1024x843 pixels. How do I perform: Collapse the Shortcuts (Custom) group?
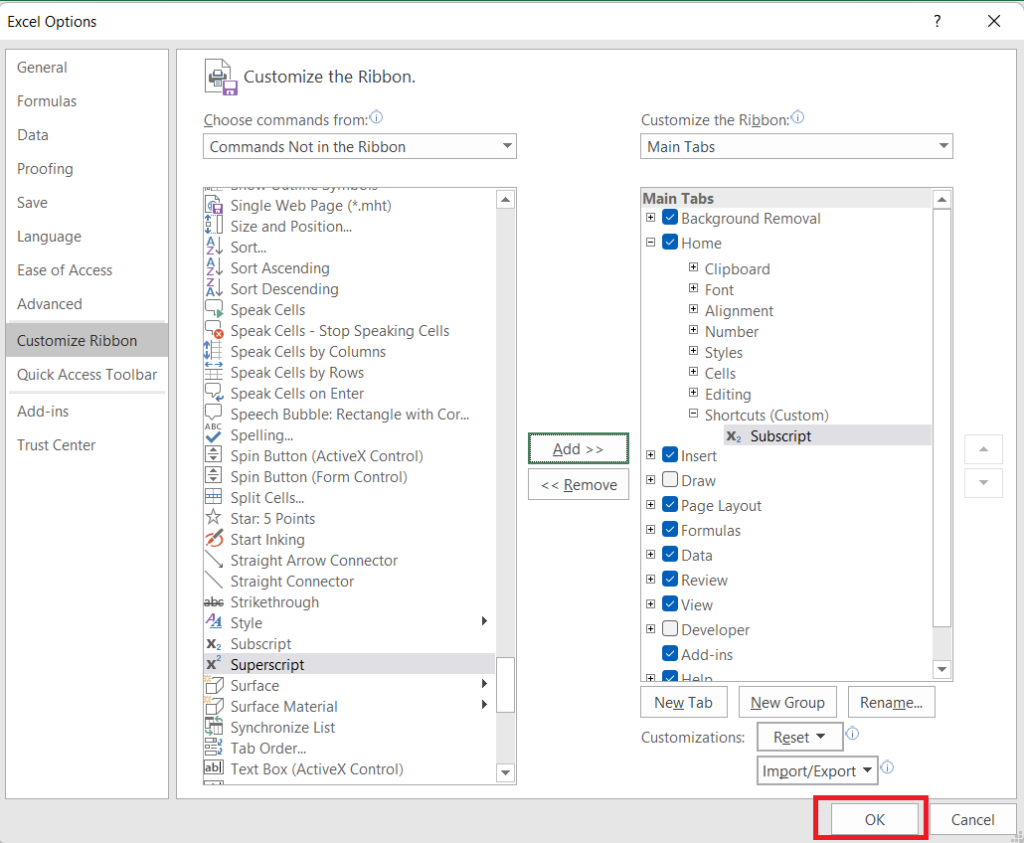coord(694,413)
